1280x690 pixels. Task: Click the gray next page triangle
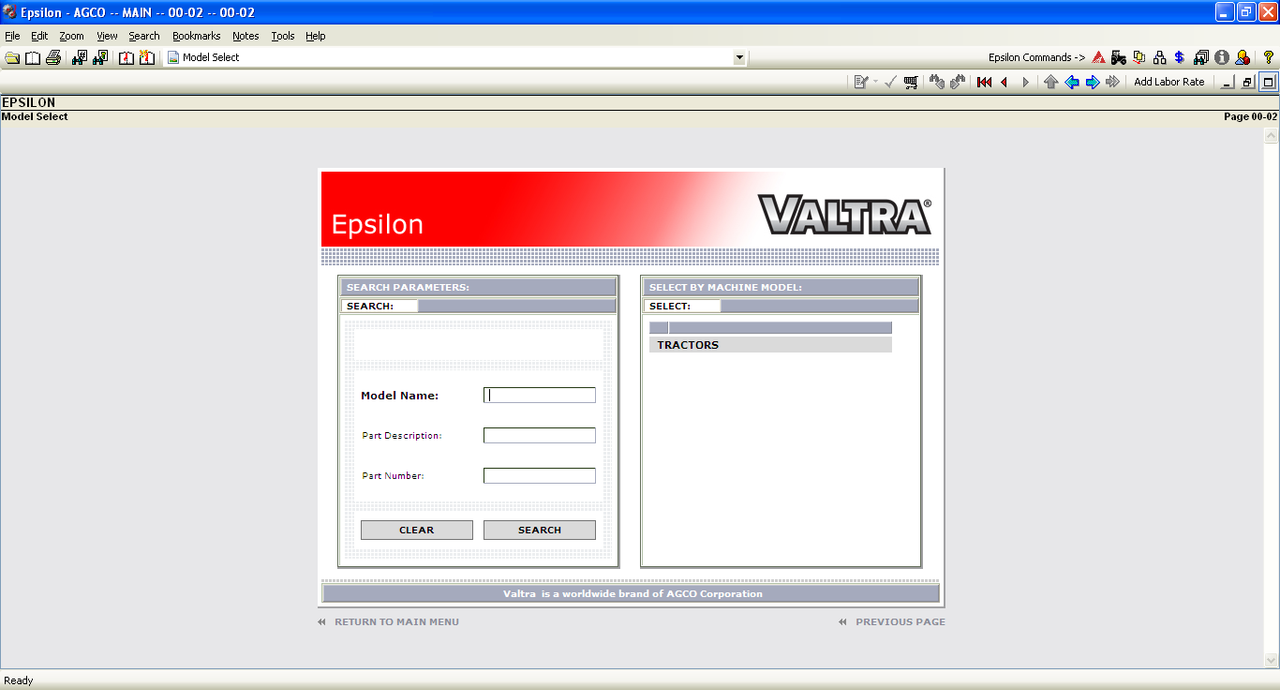(x=1025, y=82)
